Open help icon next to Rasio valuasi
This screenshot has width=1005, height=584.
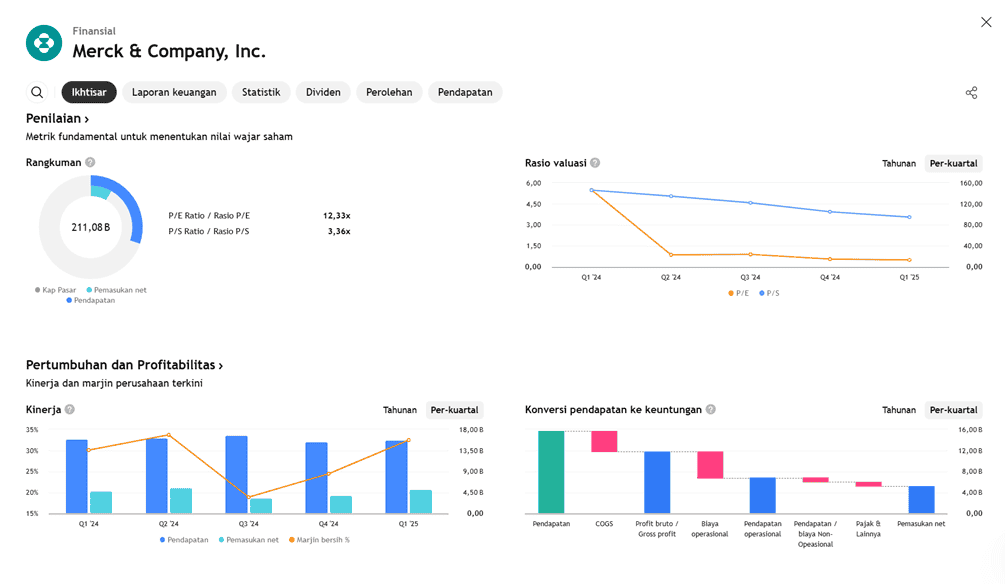pyautogui.click(x=595, y=163)
